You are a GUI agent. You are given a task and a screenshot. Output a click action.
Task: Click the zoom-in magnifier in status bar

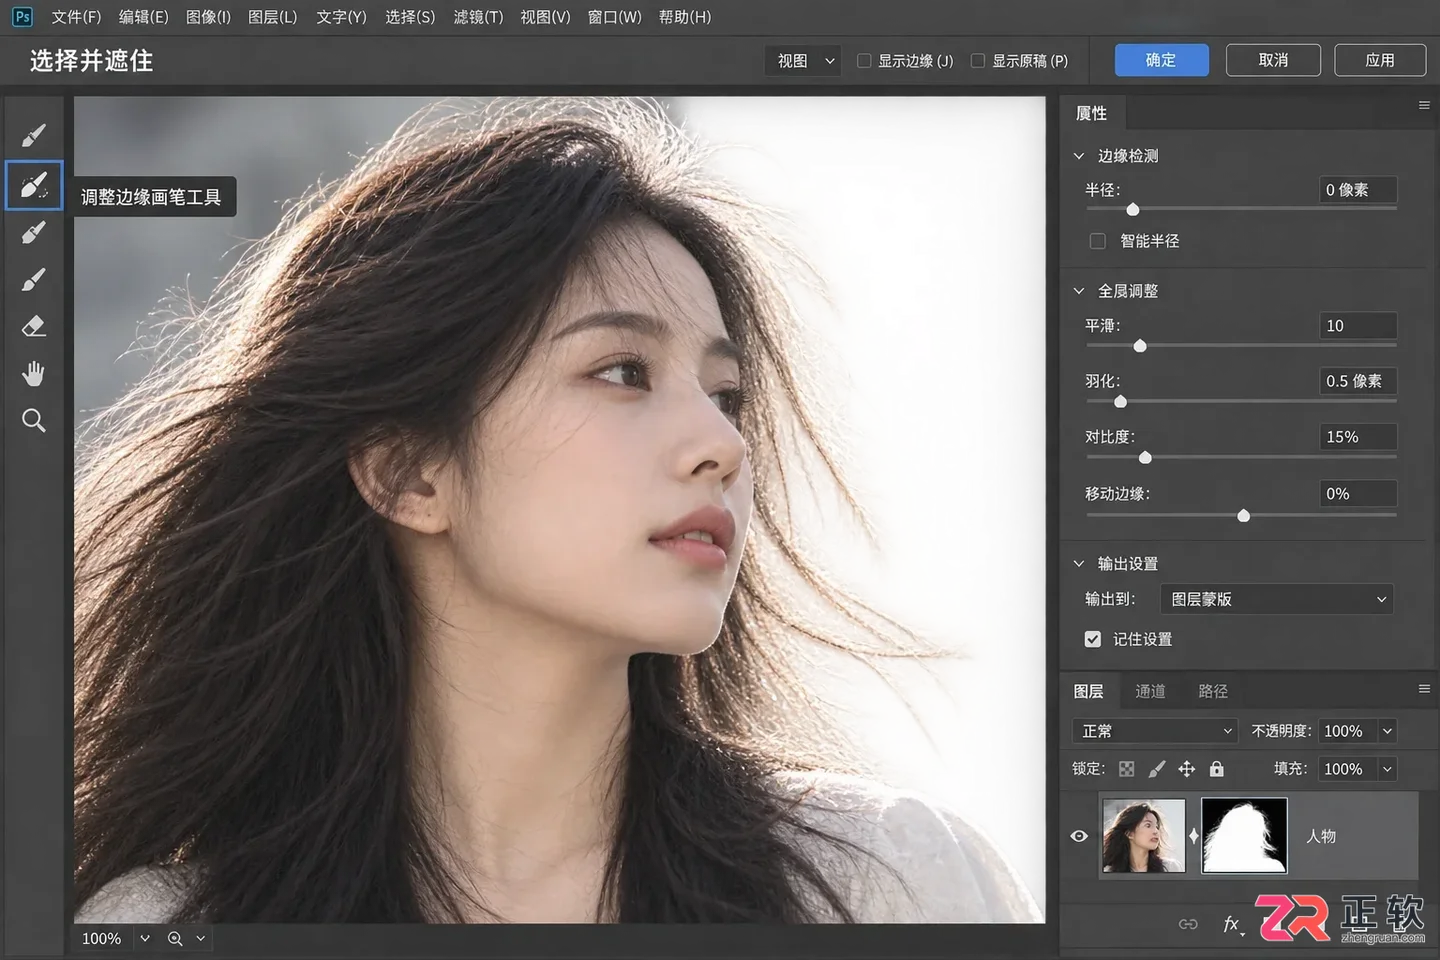176,938
